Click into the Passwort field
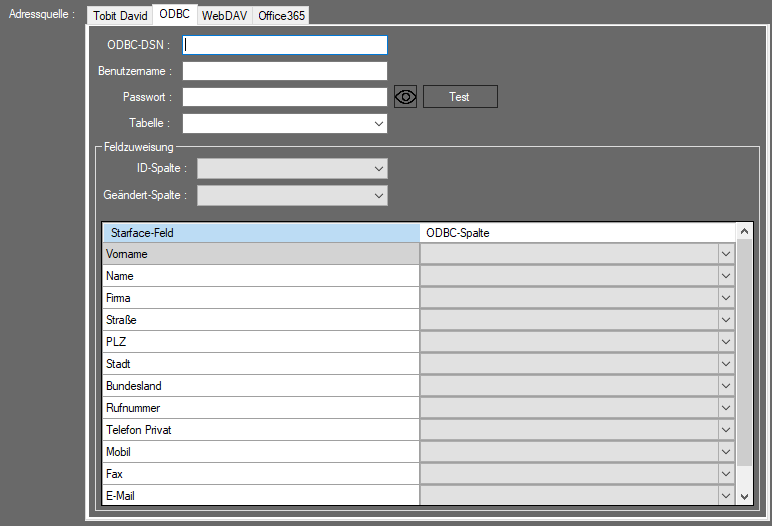This screenshot has height=526, width=772. tap(284, 97)
